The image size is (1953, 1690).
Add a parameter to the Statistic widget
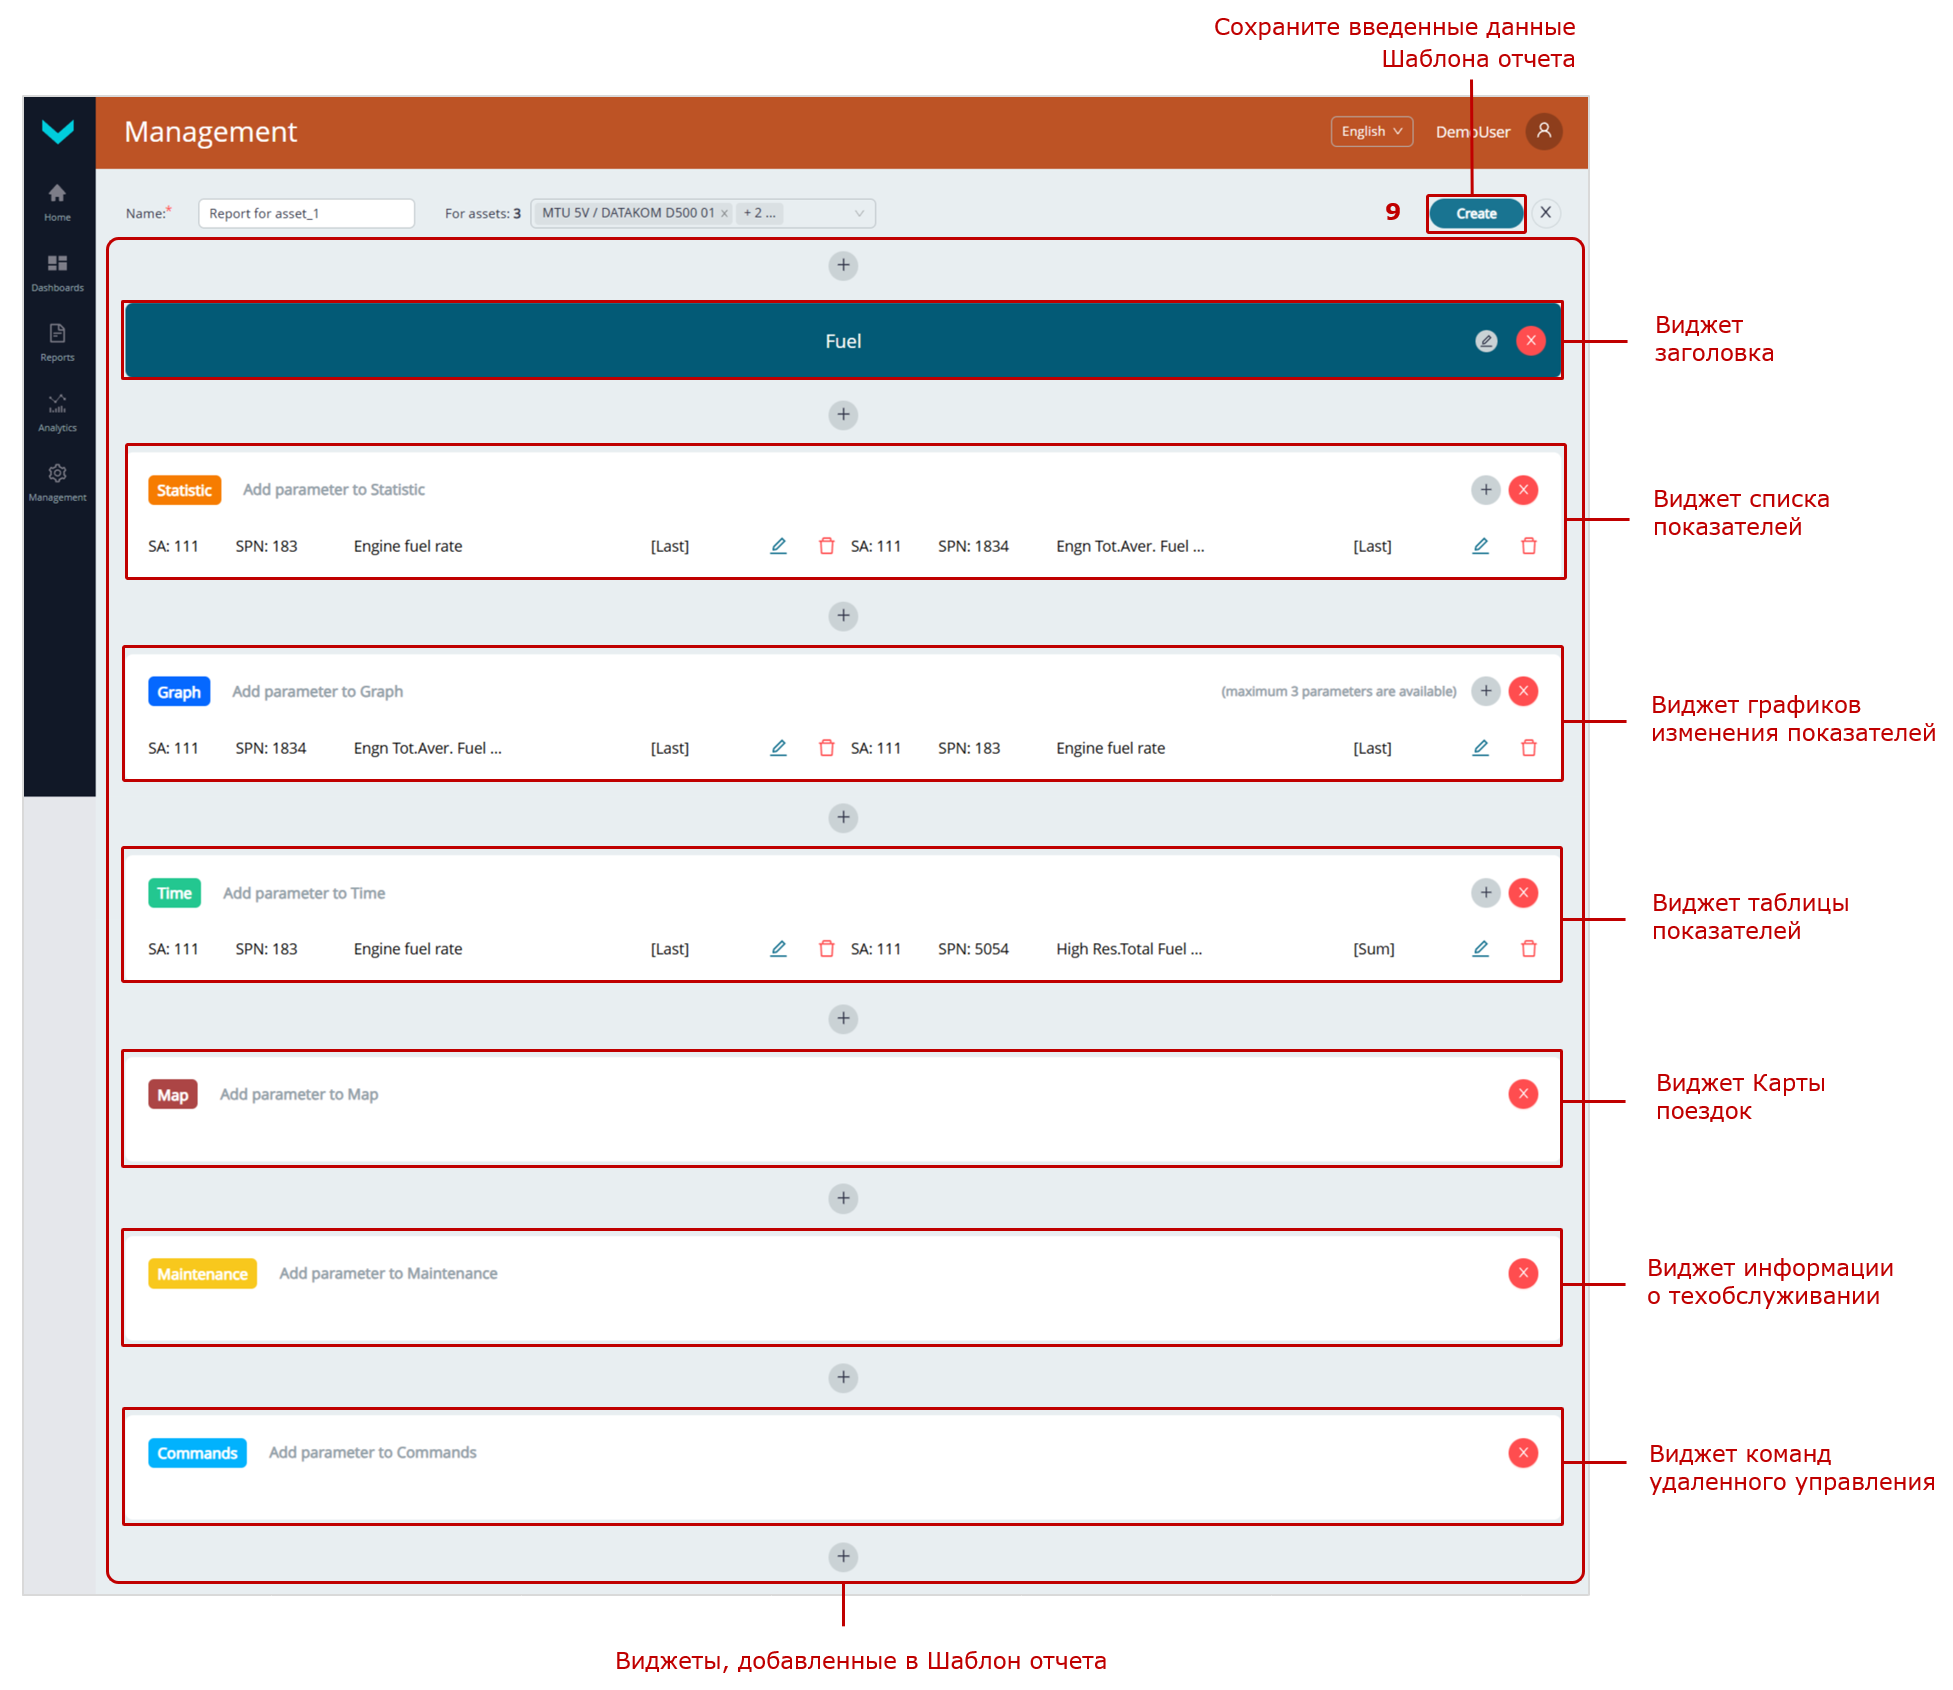pyautogui.click(x=1485, y=490)
